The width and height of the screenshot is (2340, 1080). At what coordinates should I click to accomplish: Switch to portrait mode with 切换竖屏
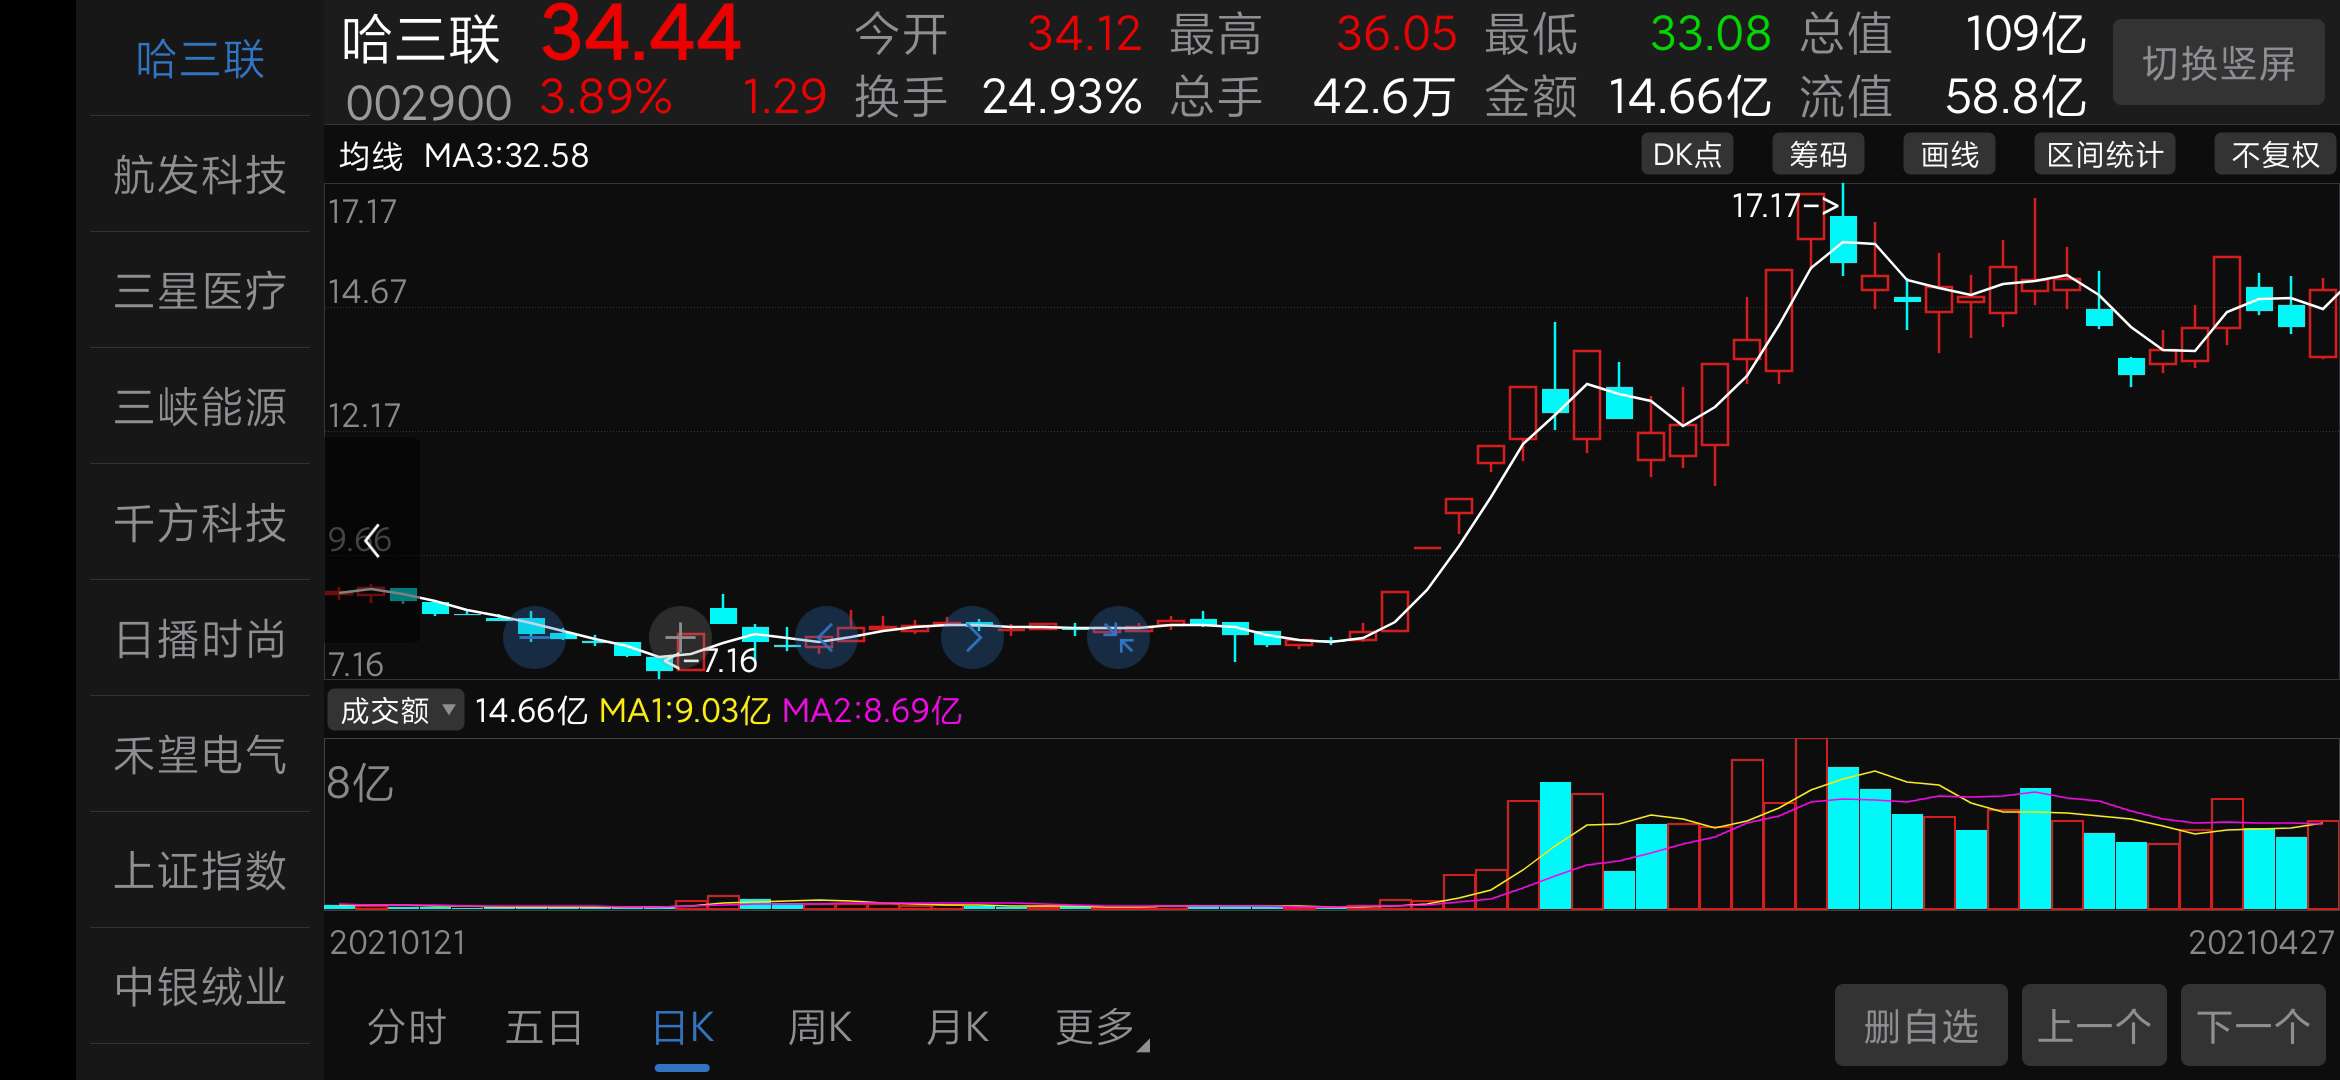2218,63
